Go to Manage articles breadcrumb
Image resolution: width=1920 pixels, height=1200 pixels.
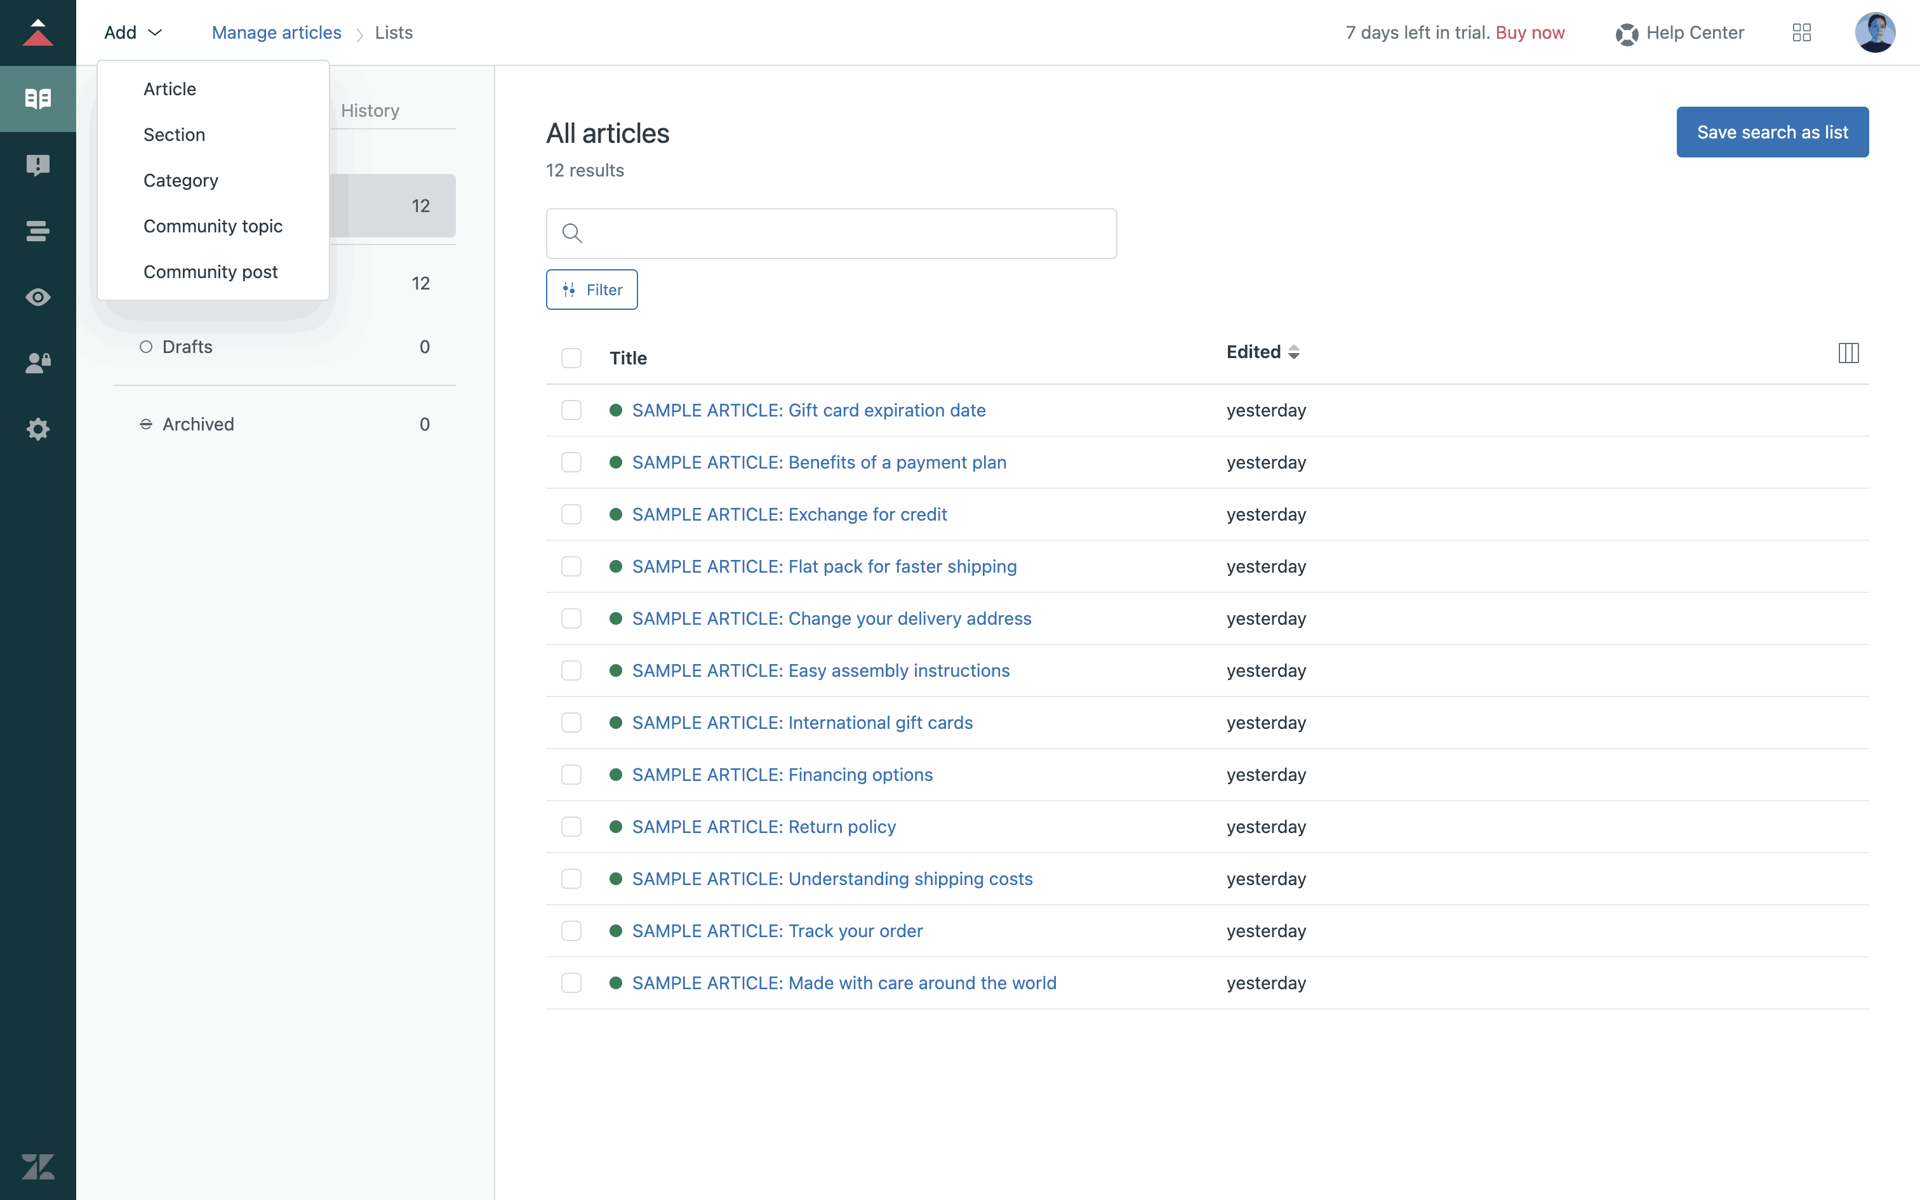(x=276, y=32)
